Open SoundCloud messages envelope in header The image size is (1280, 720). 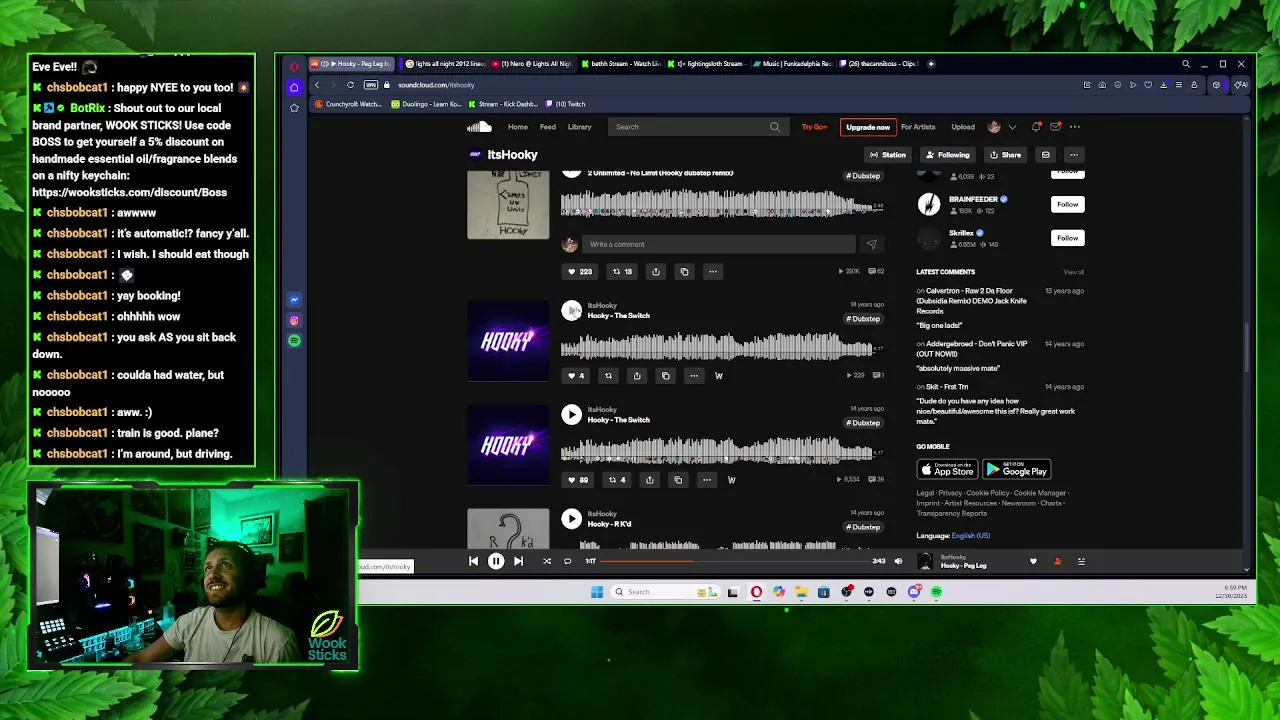click(1055, 127)
